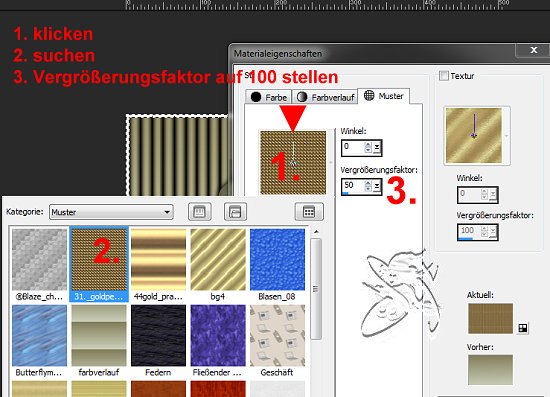The height and width of the screenshot is (397, 550).
Task: Click the Aktuell material swatch
Action: click(490, 319)
